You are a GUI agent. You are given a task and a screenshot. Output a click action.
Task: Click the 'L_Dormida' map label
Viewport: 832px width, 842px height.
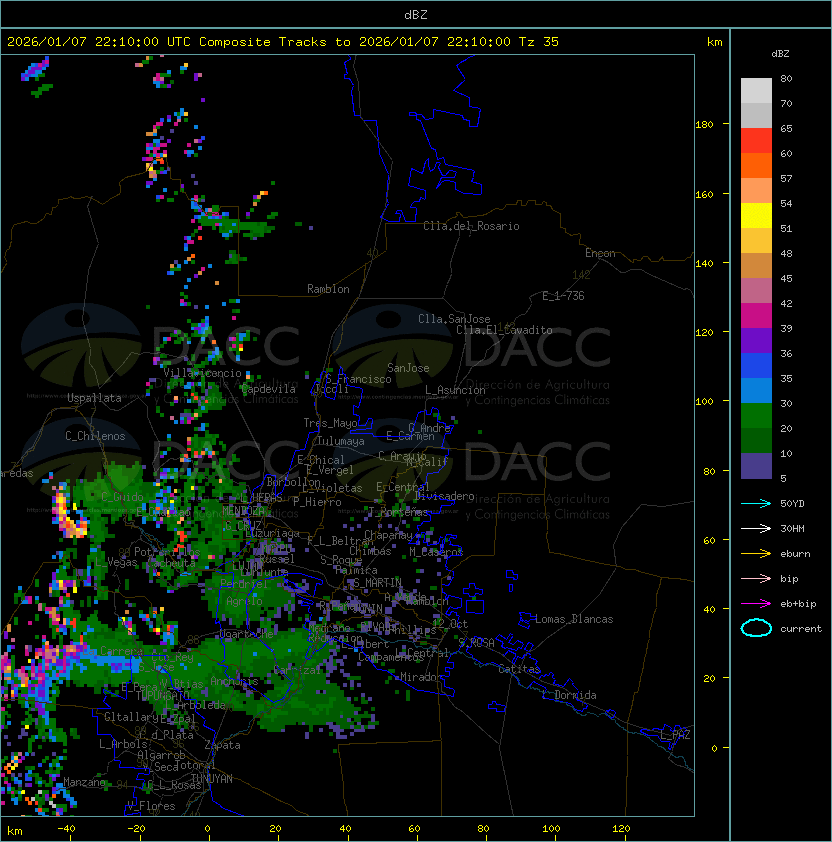point(569,695)
